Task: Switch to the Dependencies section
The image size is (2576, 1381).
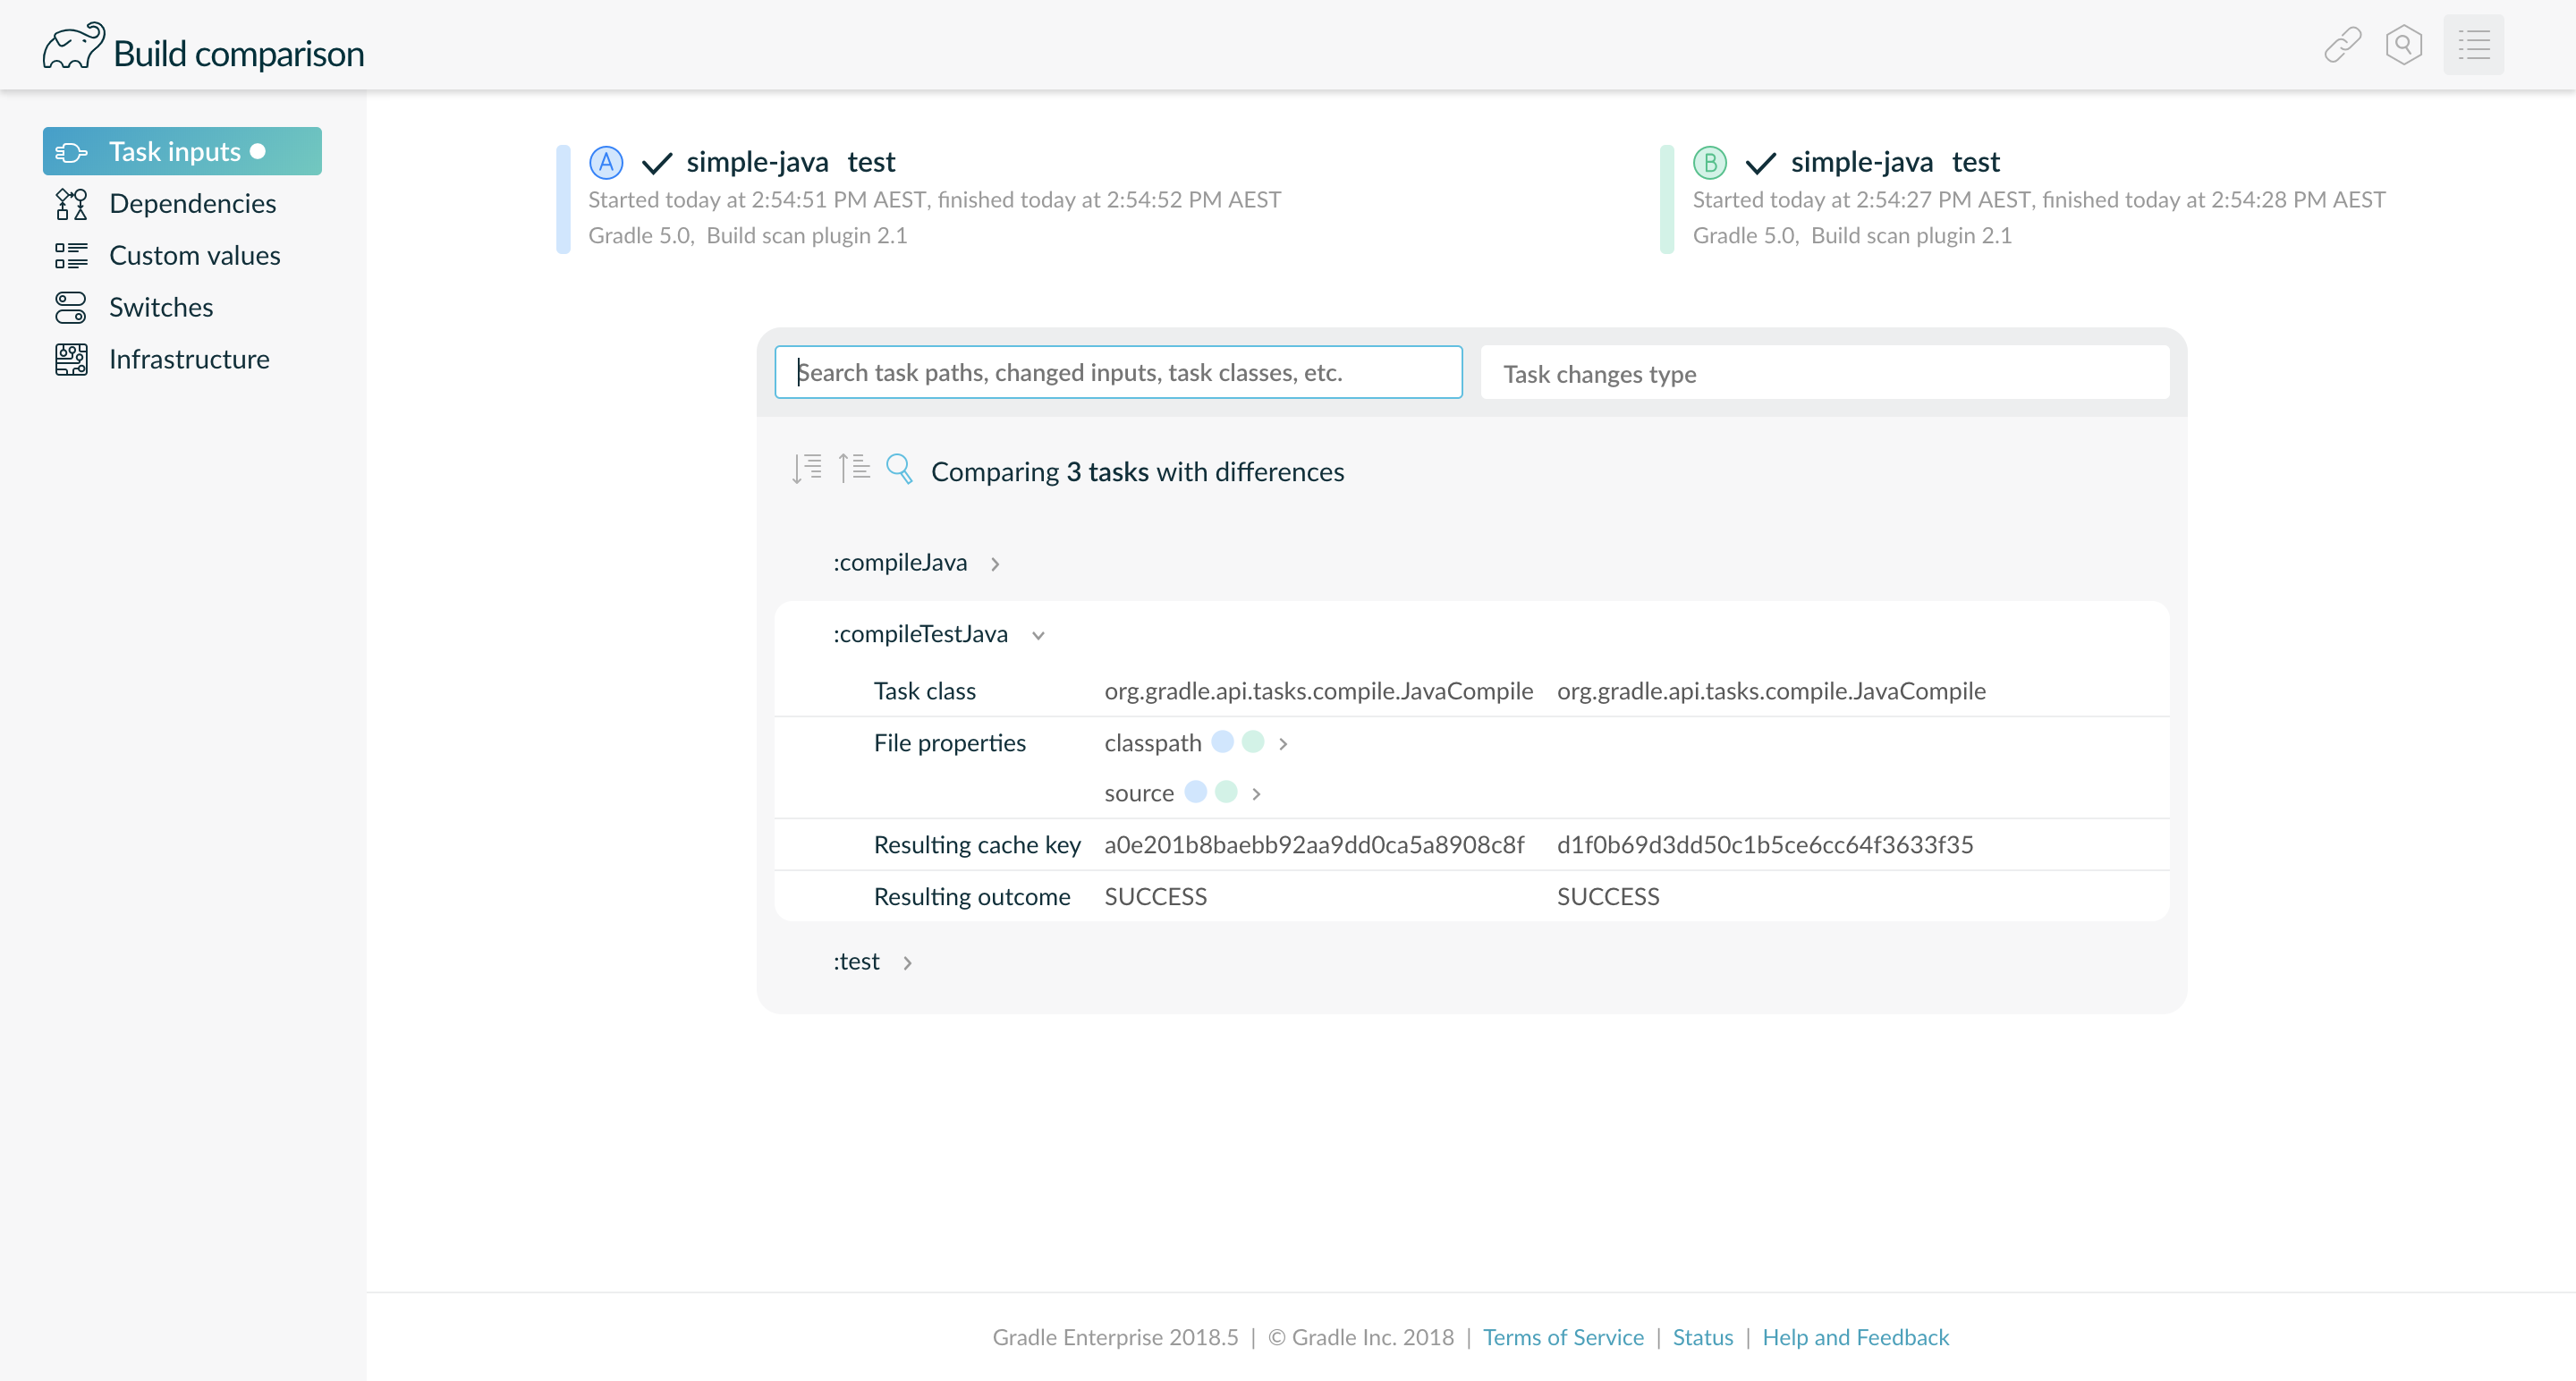Action: click(x=192, y=203)
